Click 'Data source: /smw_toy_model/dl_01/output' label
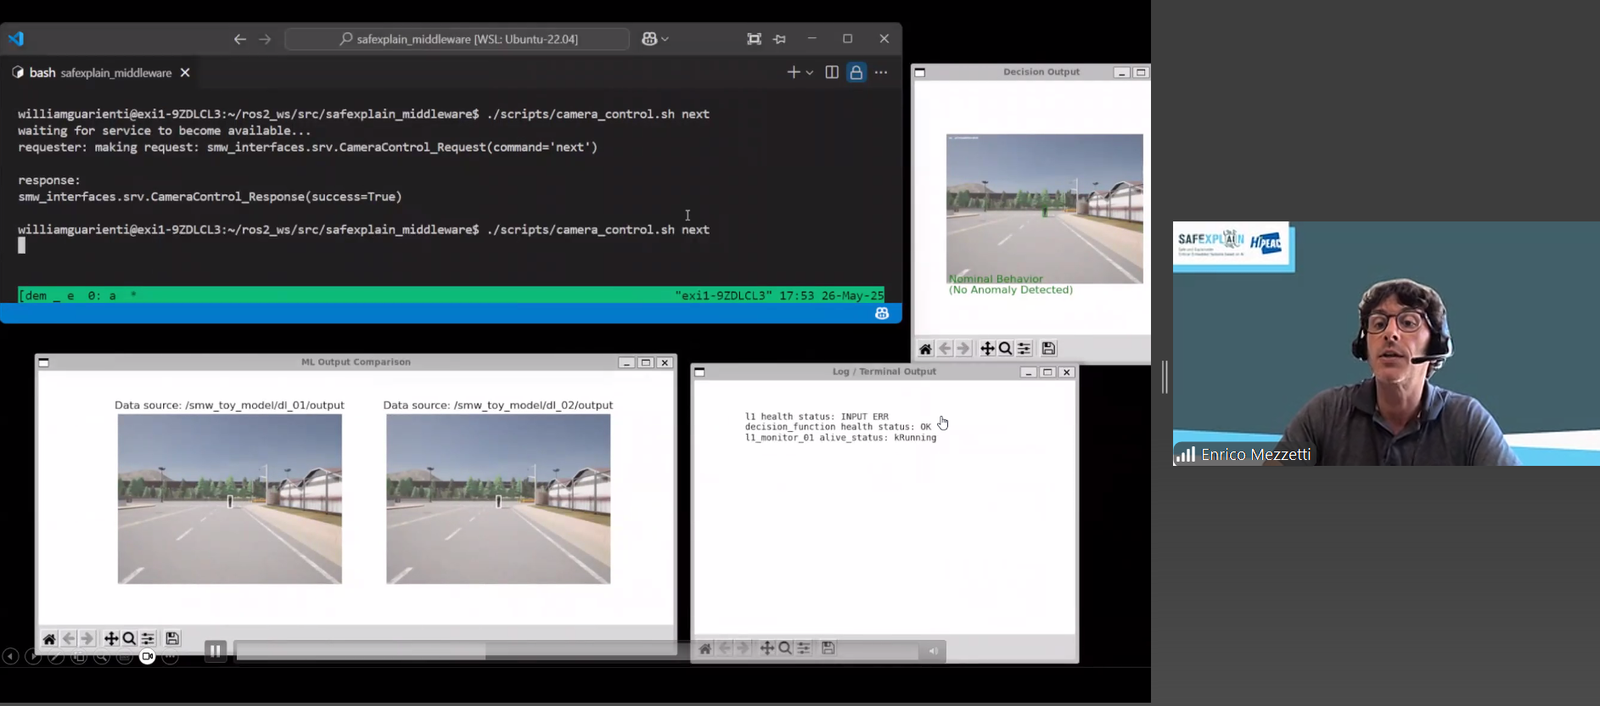 coord(229,405)
